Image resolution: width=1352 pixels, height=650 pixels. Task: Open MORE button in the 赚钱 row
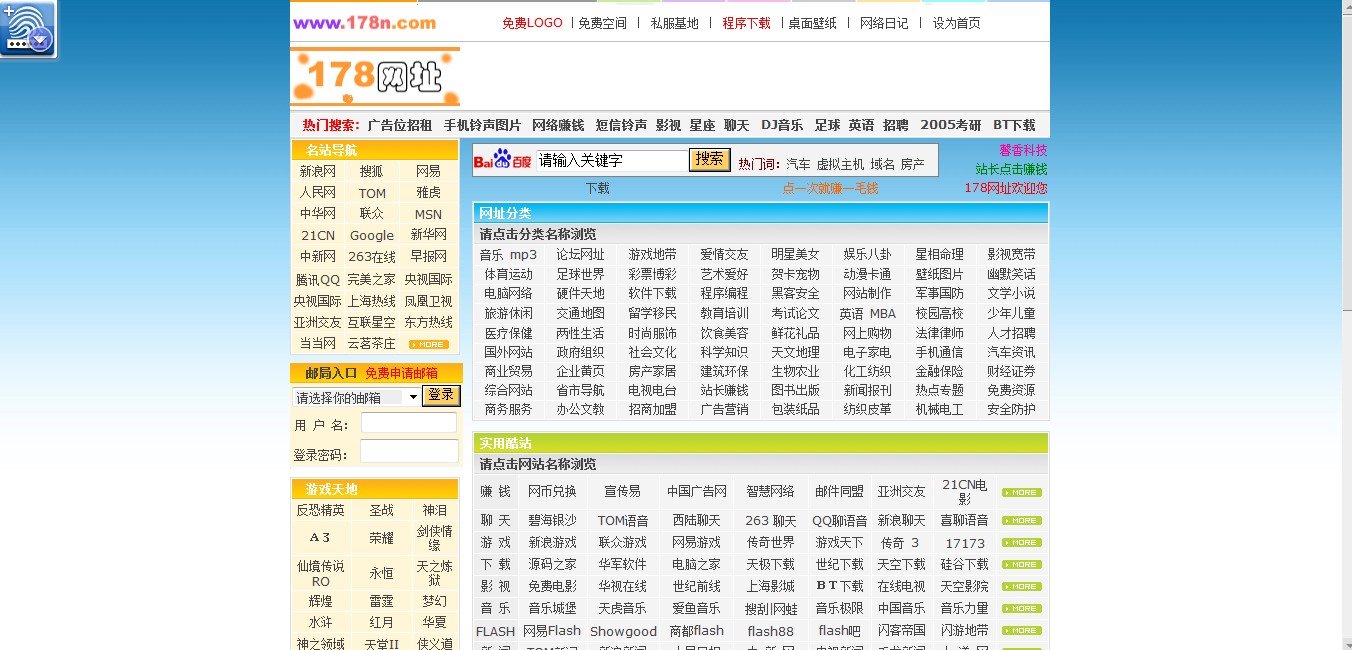1021,492
